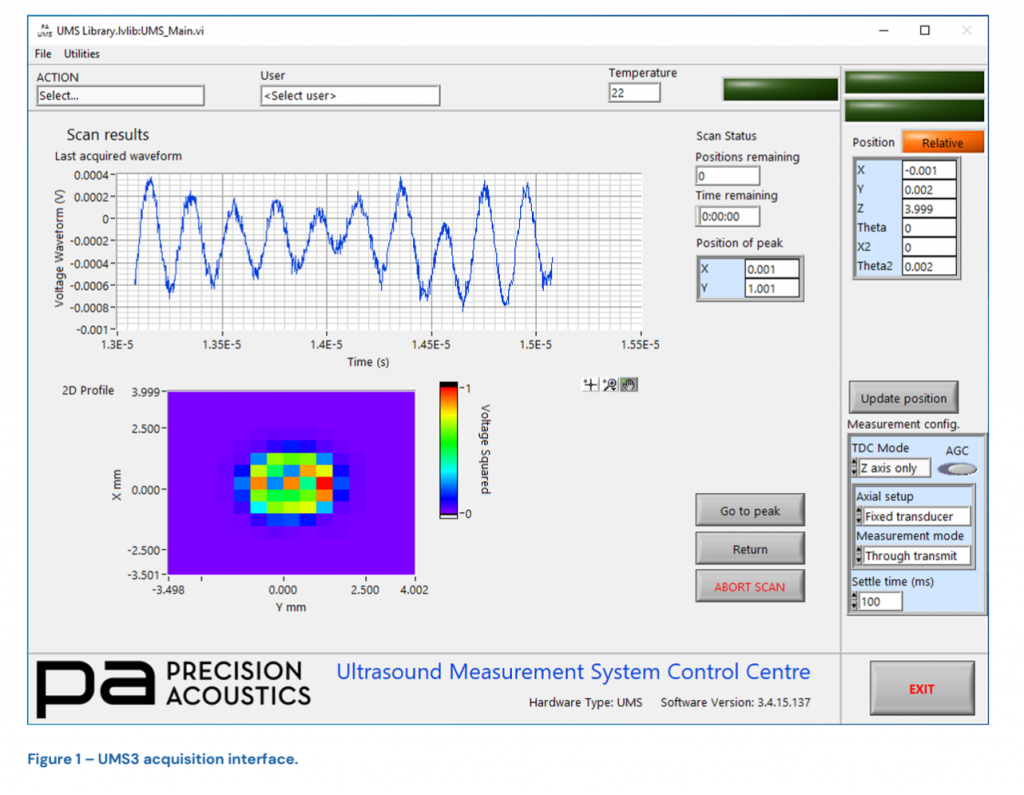Screen dimensions: 1024x795
Task: Select the crosshair cursor tool above the 2D profile
Action: point(590,384)
